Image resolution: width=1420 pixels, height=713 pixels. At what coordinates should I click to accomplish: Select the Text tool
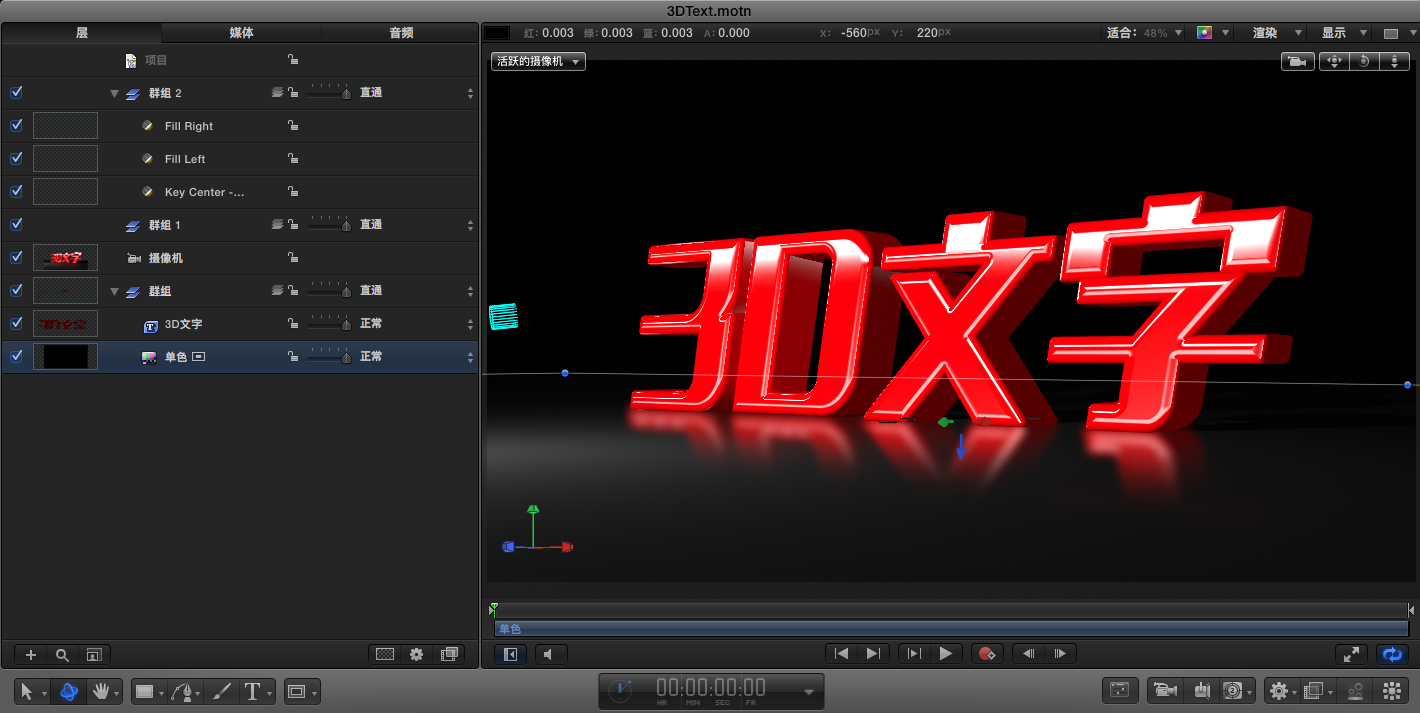[x=254, y=691]
